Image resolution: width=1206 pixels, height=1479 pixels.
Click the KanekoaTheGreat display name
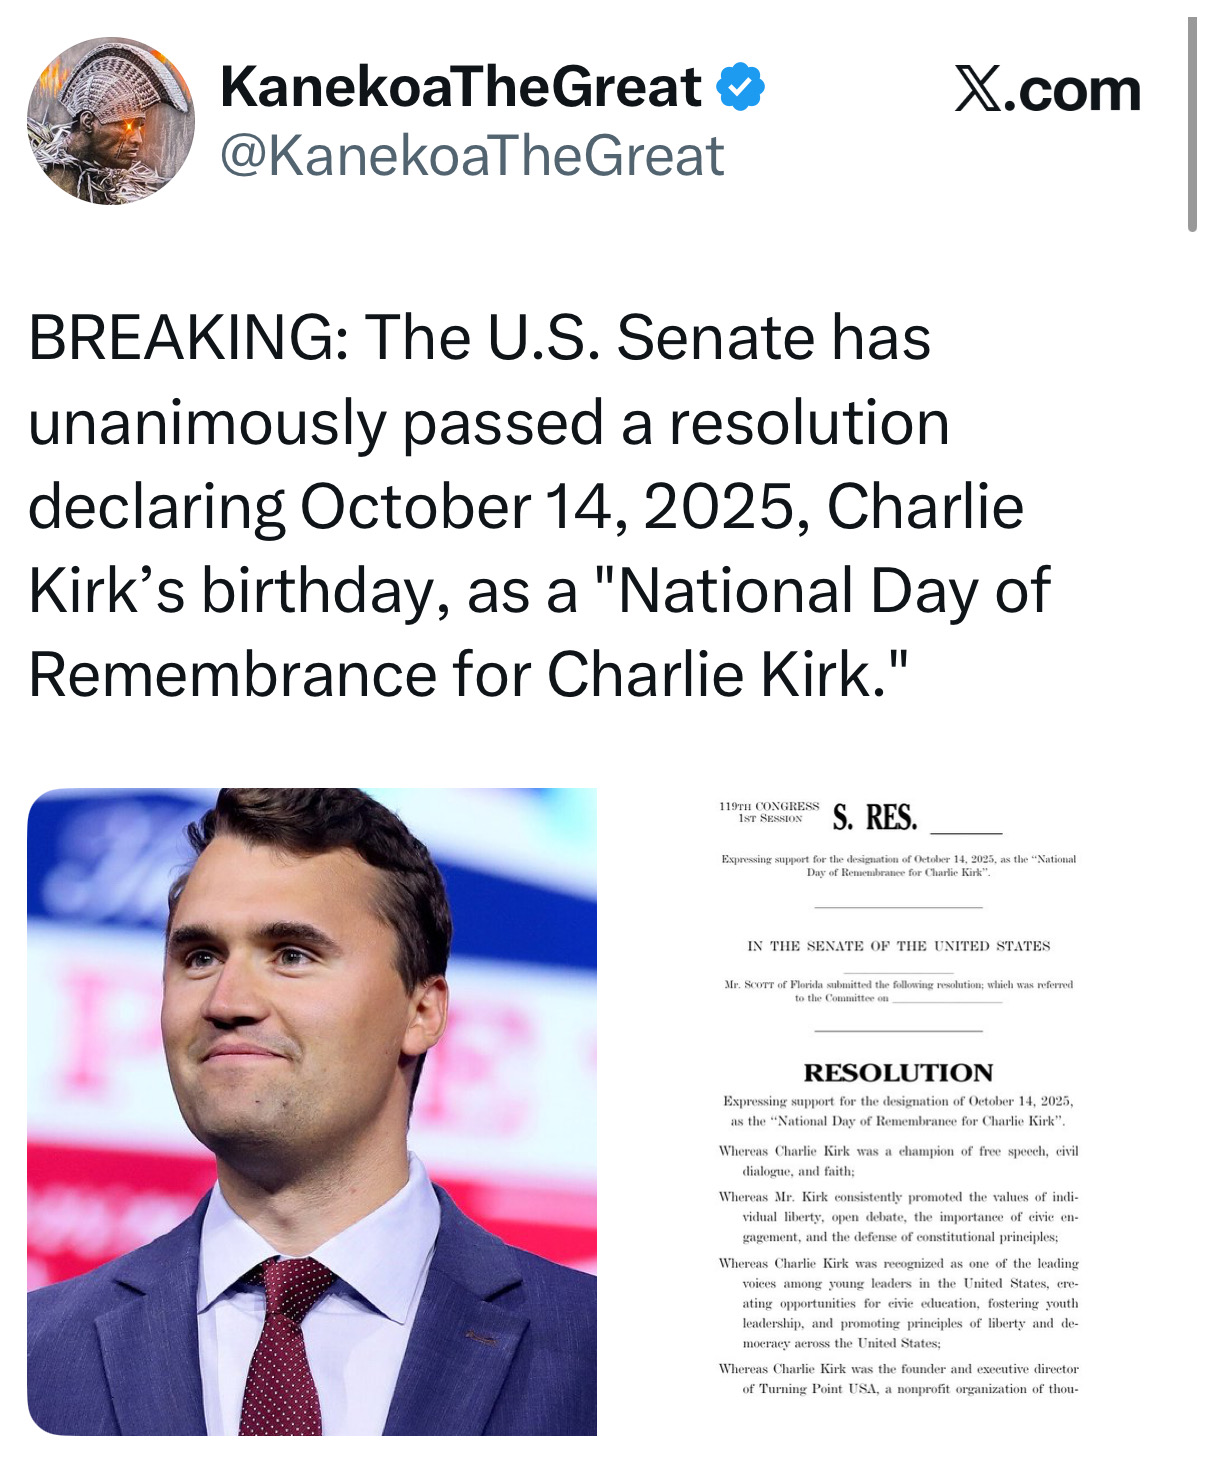click(x=460, y=87)
